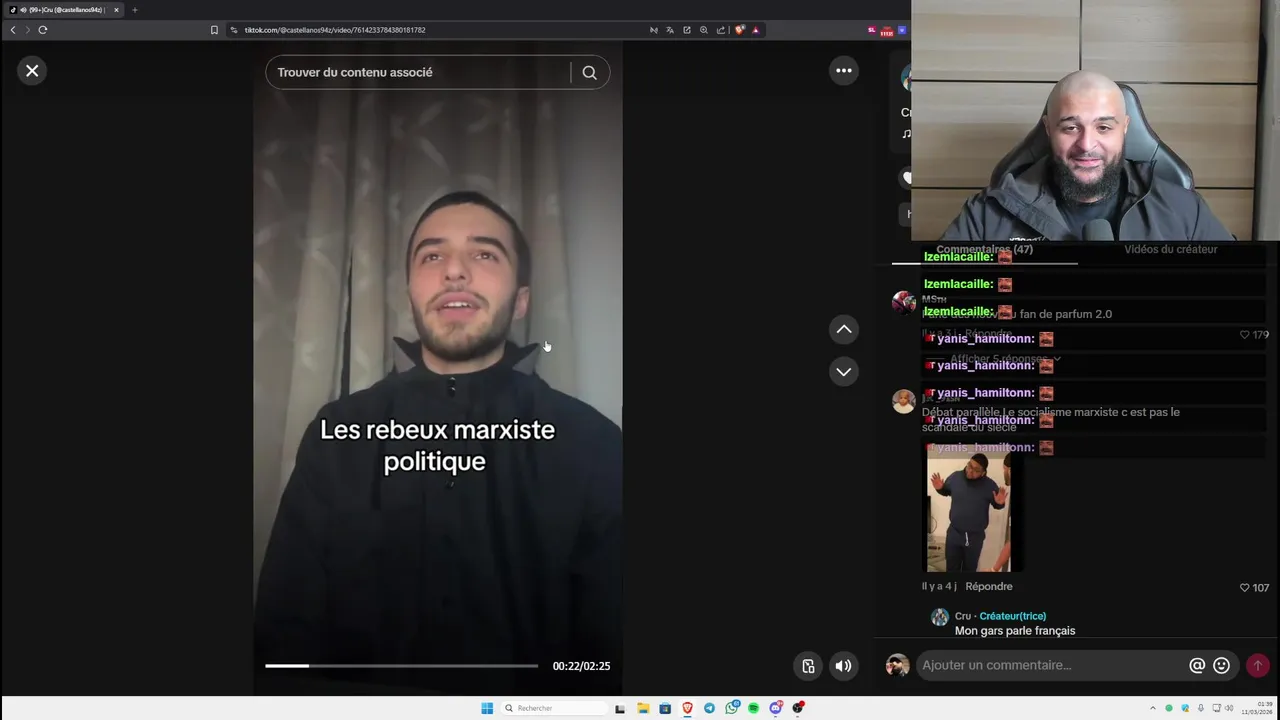Open OBS Studio from the taskbar

[x=798, y=708]
